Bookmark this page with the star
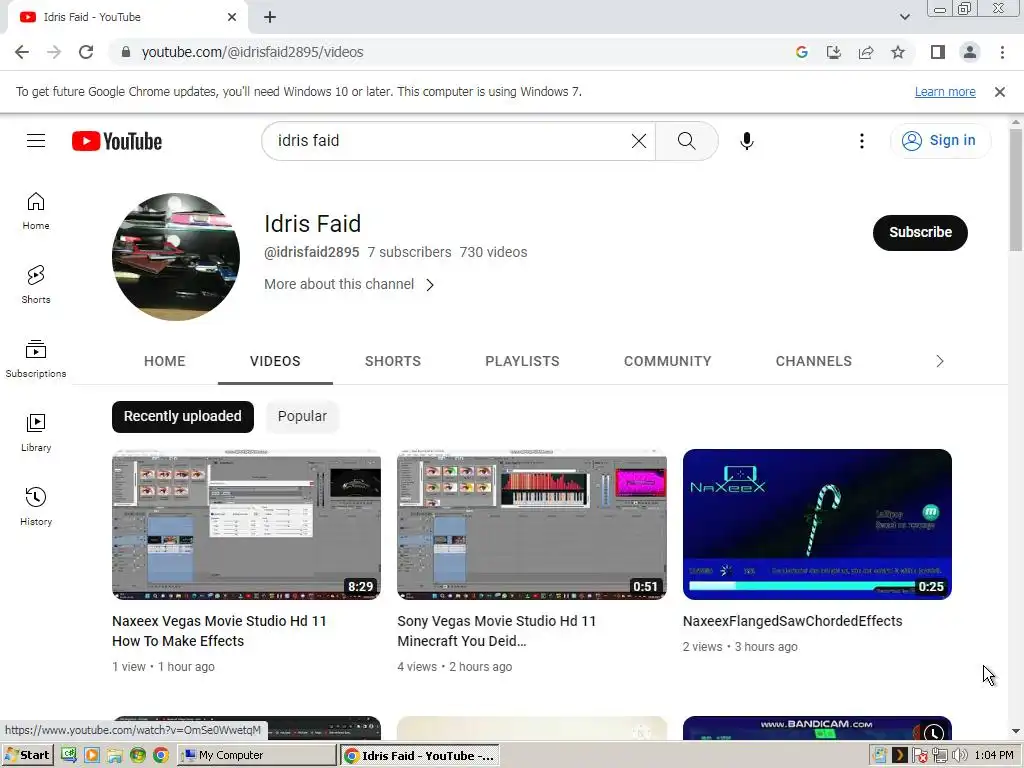This screenshot has height=768, width=1024. (x=898, y=52)
